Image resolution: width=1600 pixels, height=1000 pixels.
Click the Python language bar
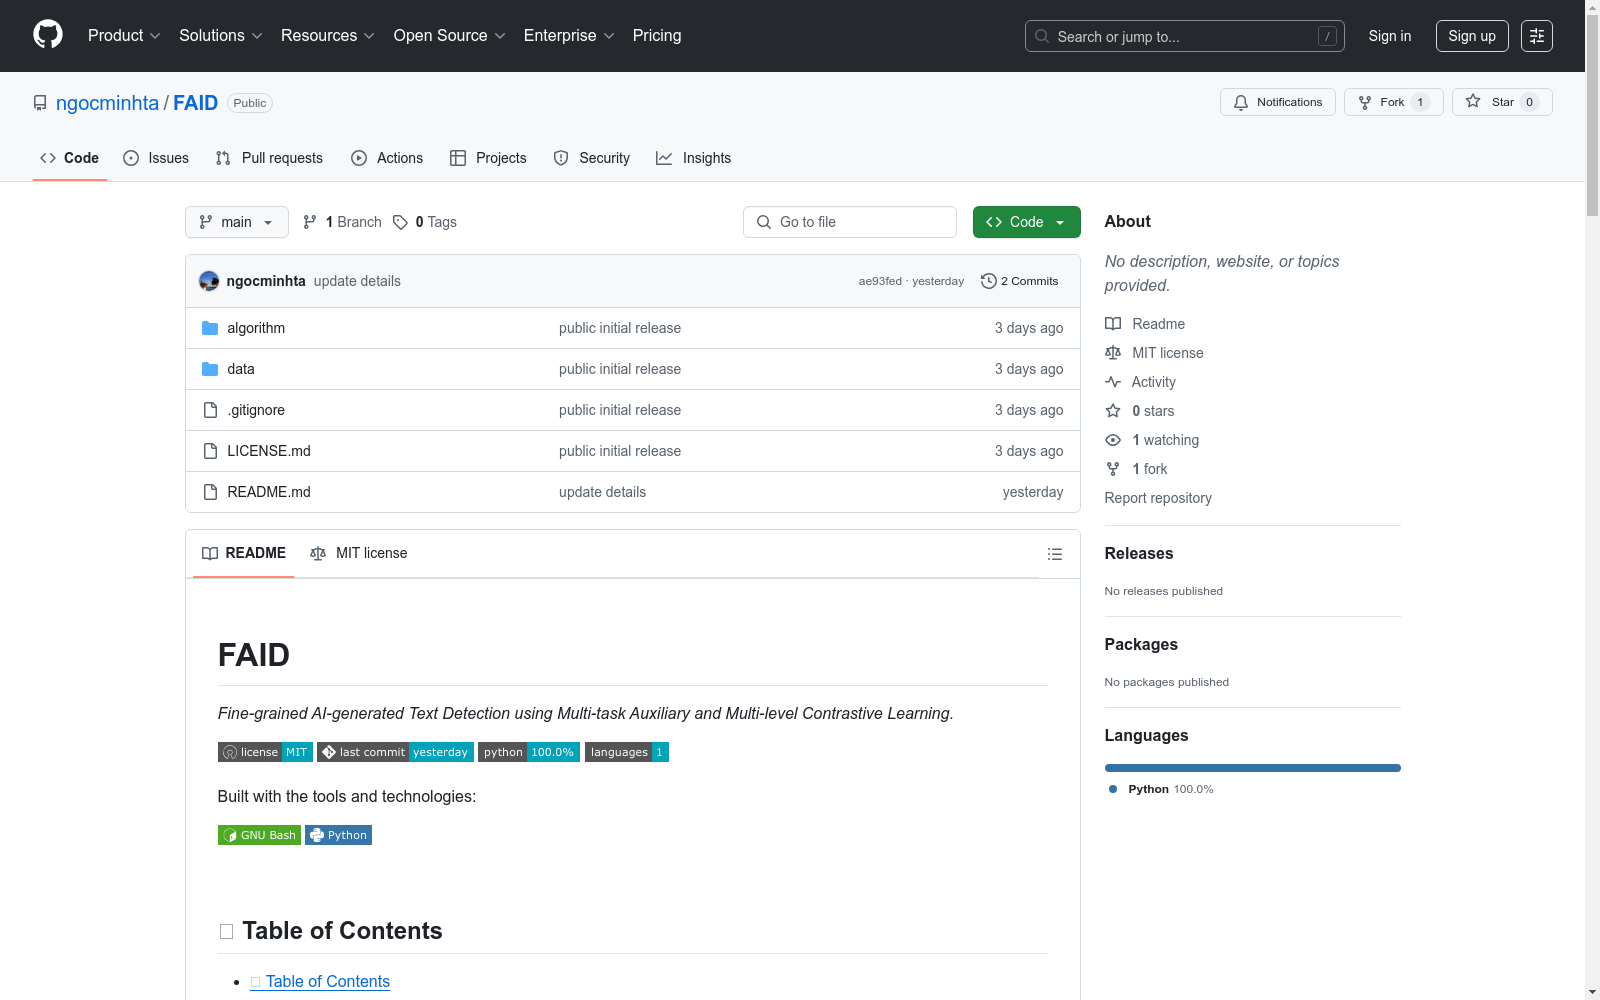point(1253,768)
